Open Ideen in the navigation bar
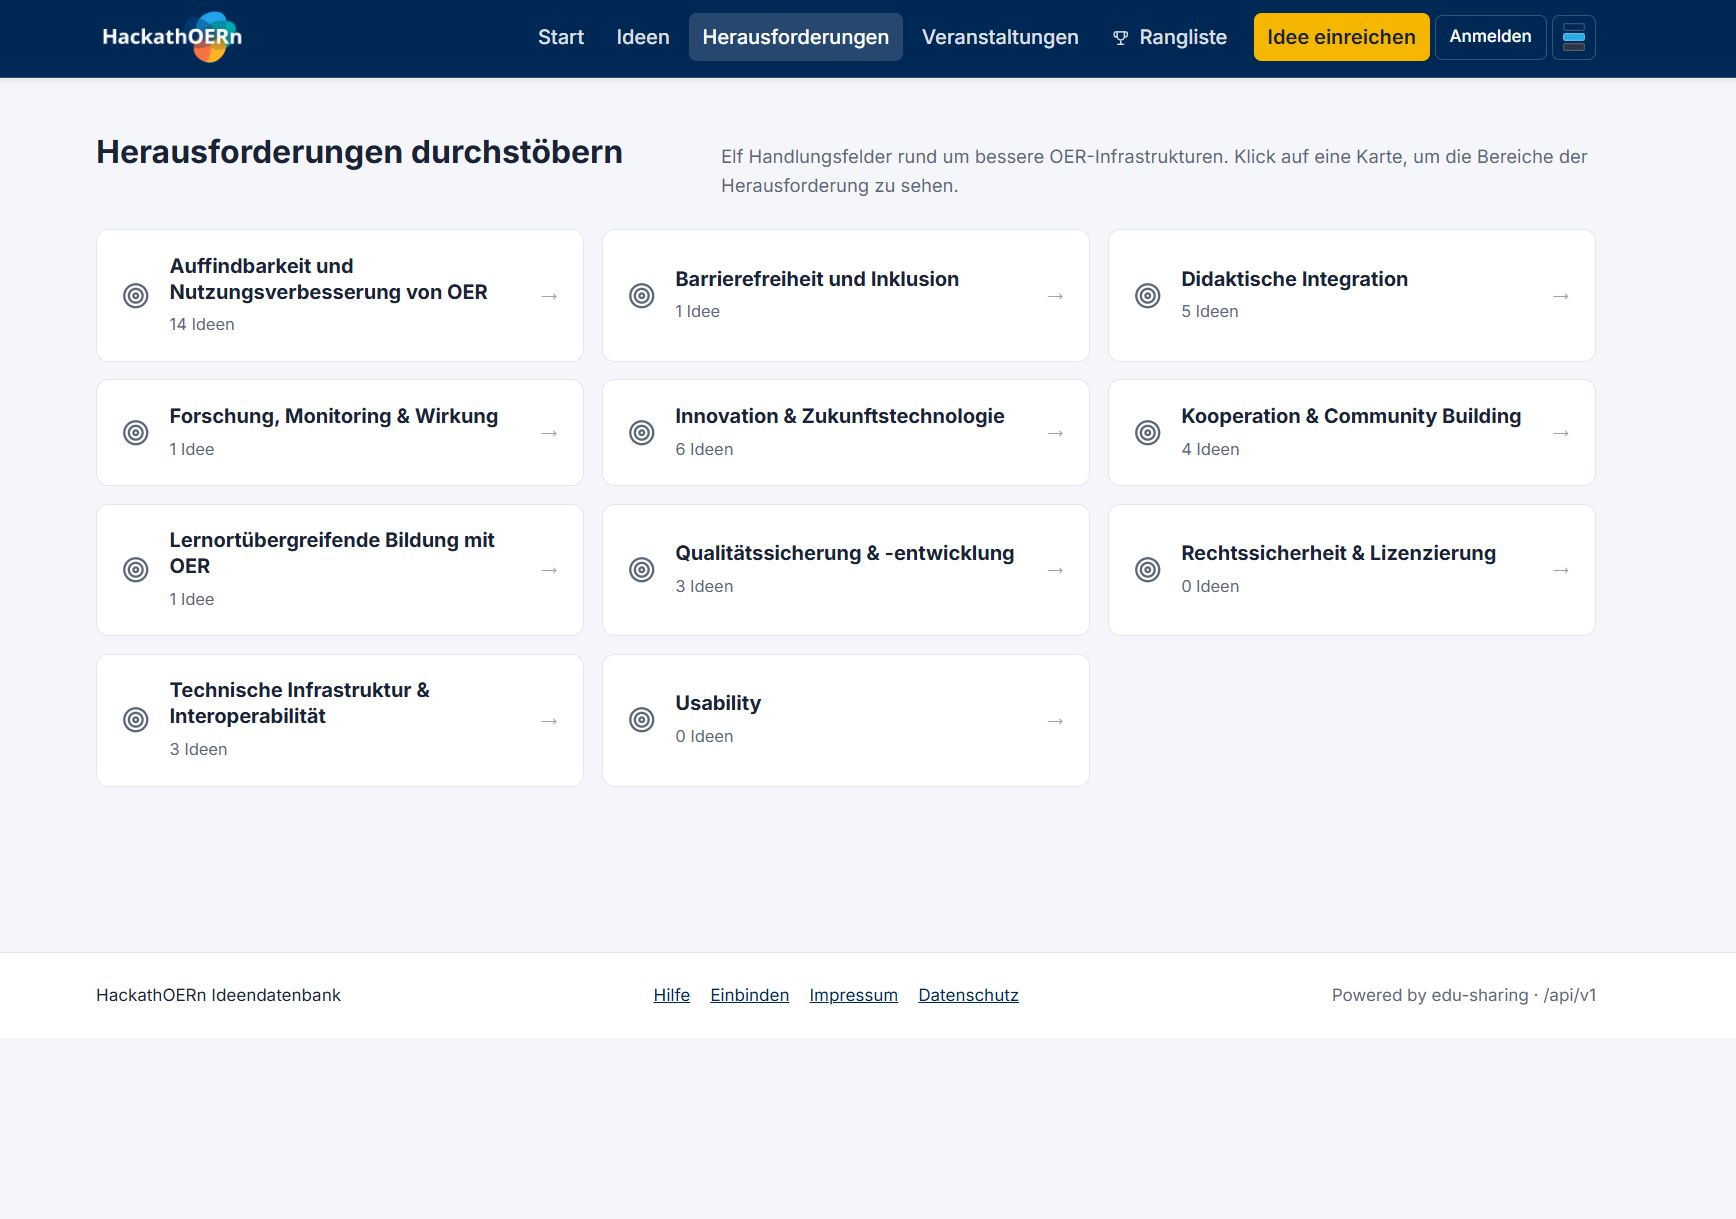1736x1219 pixels. pos(643,37)
